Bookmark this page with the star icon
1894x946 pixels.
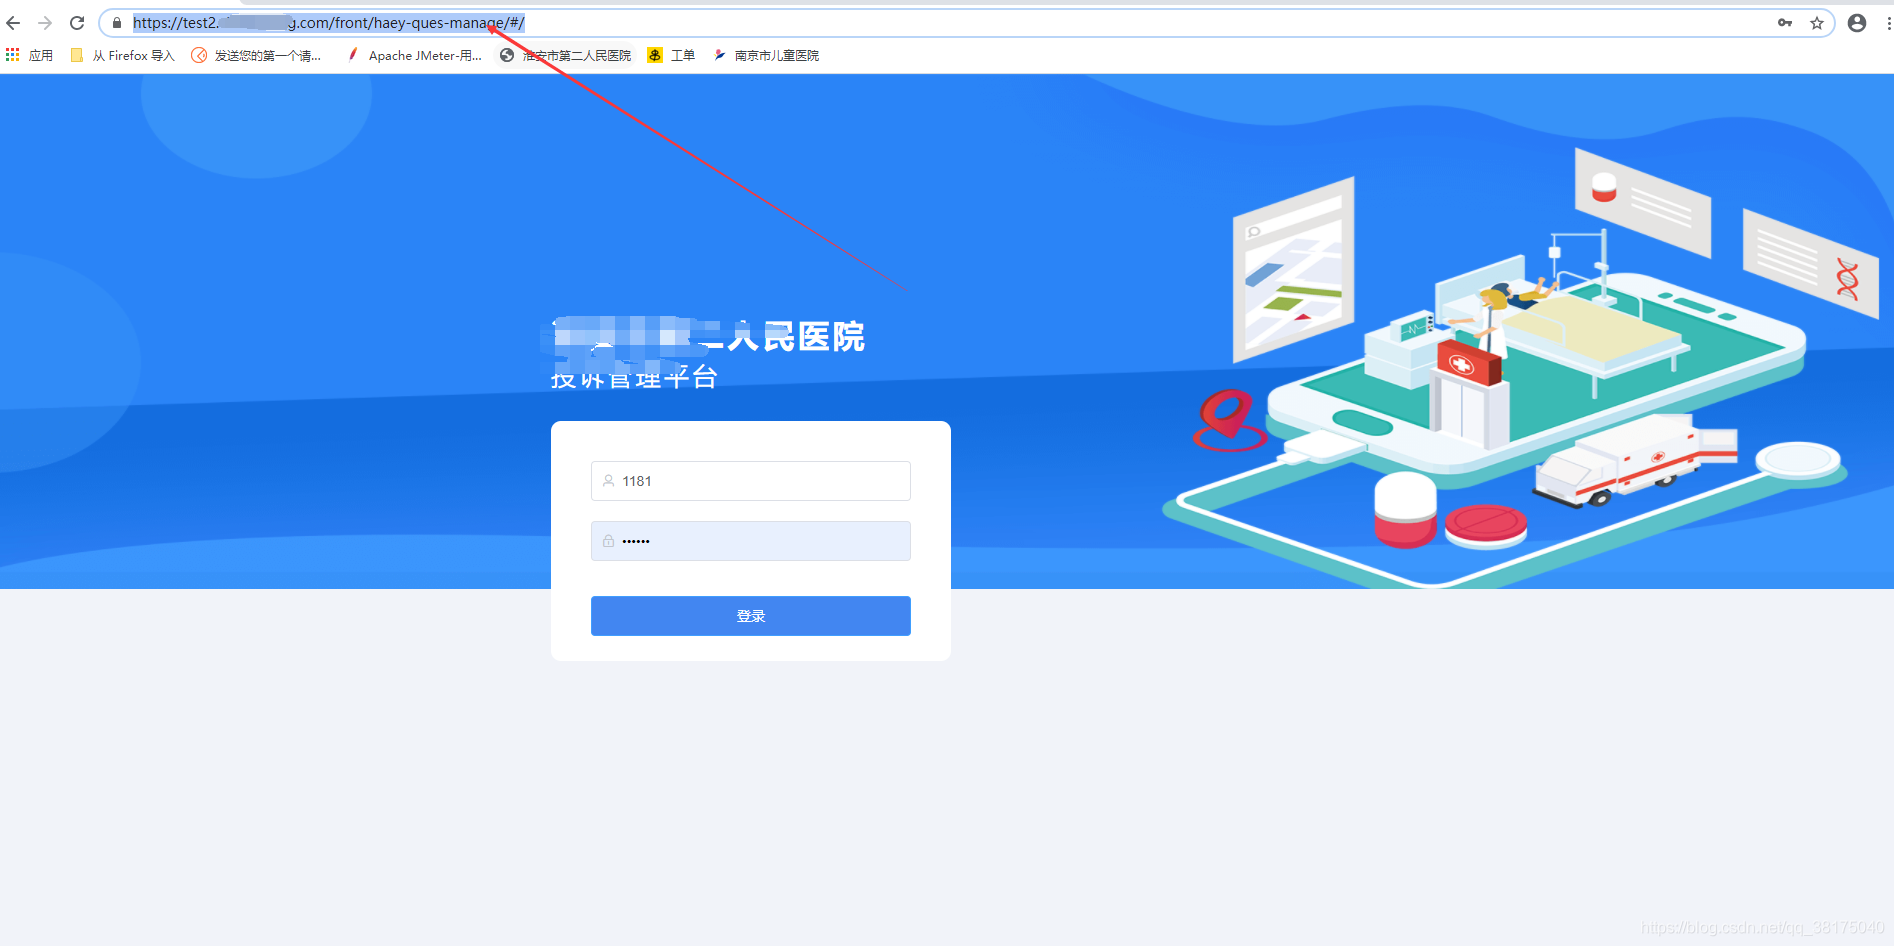1817,23
